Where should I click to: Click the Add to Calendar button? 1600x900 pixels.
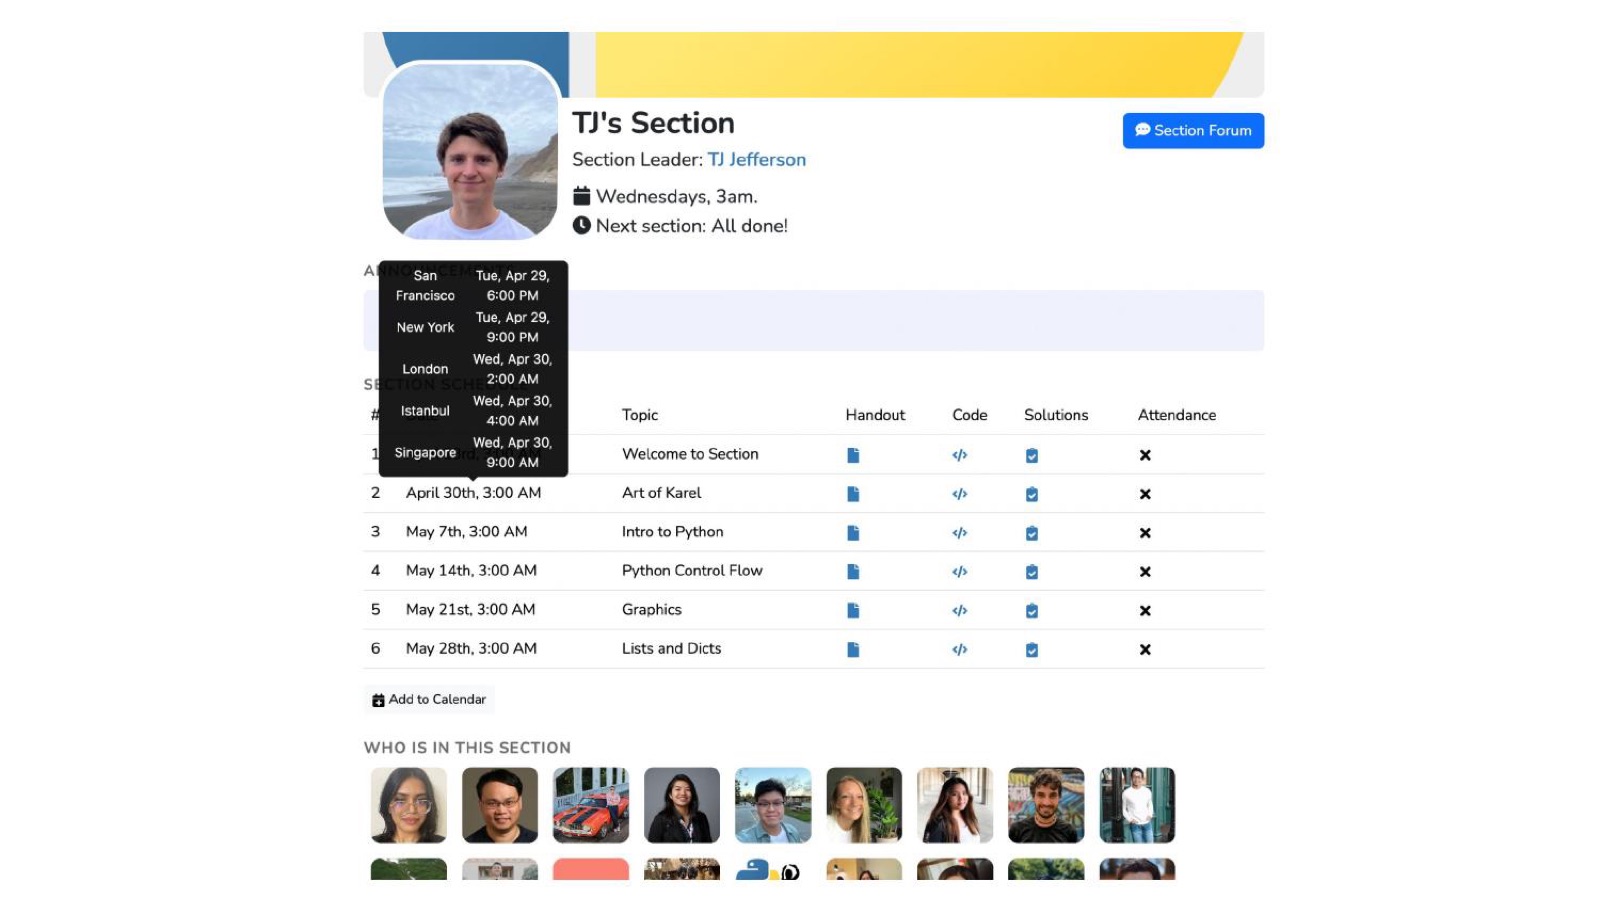(429, 700)
